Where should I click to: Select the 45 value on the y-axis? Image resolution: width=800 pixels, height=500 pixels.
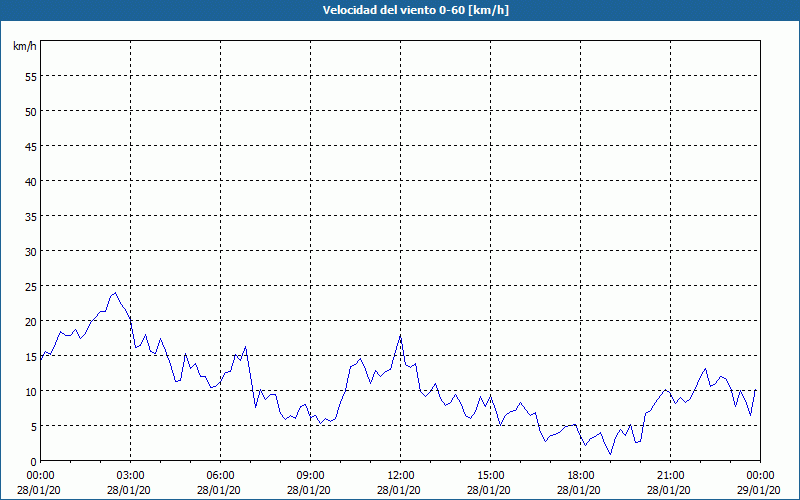[x=31, y=146]
